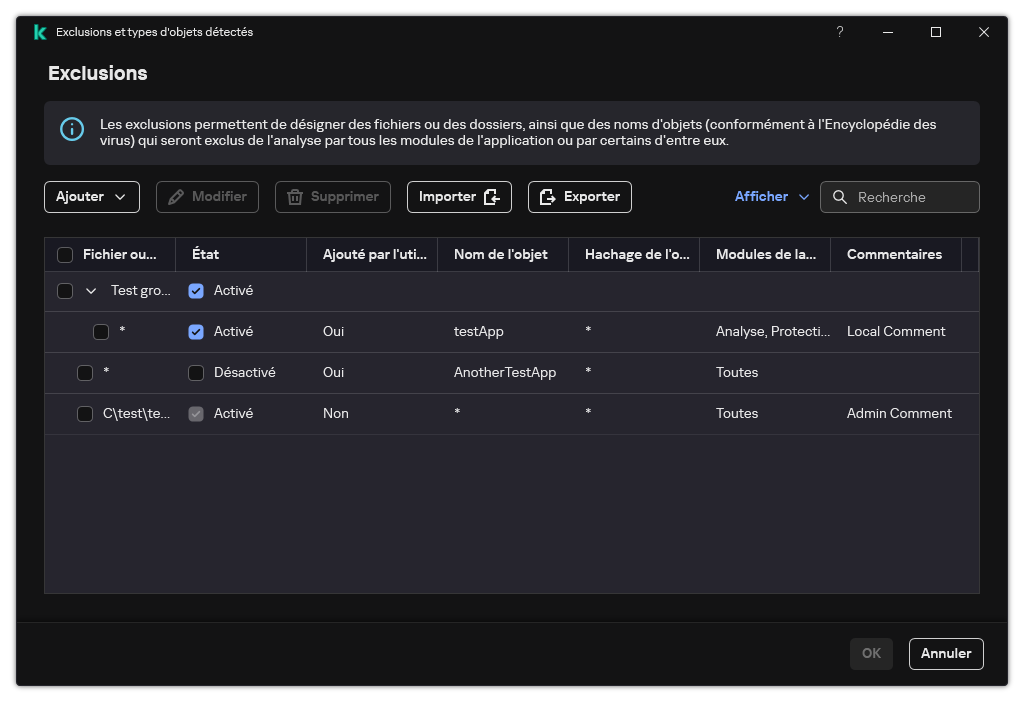Click the trash icon on Supprimer

point(295,197)
